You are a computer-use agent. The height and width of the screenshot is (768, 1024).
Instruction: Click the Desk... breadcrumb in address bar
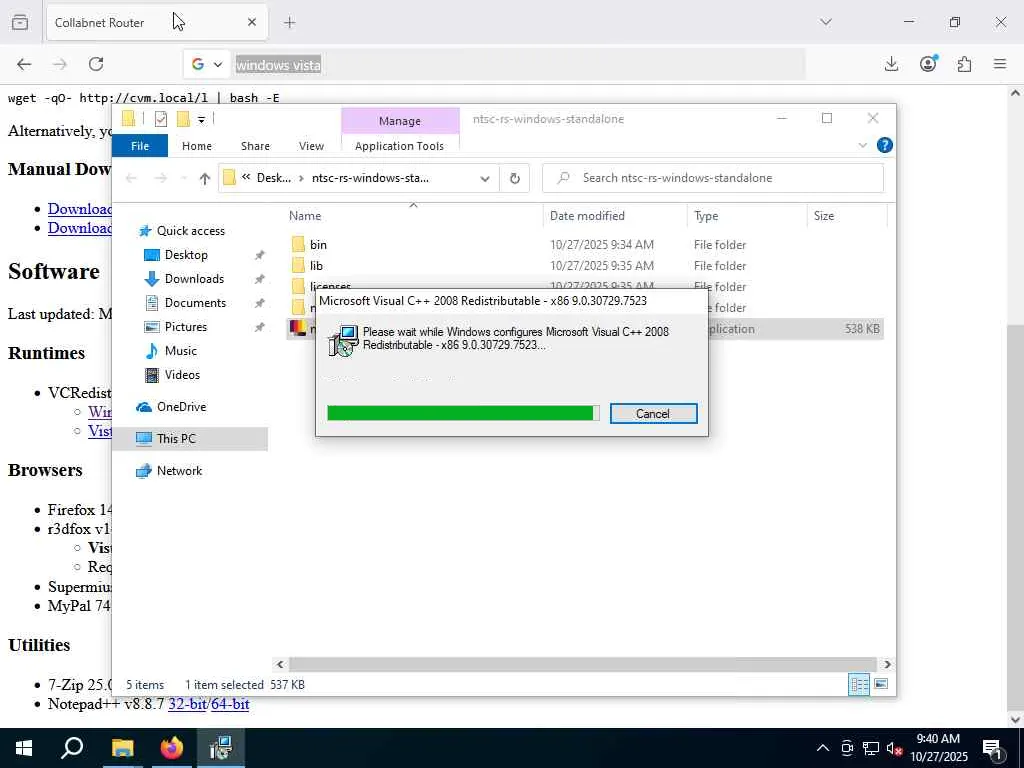(274, 178)
